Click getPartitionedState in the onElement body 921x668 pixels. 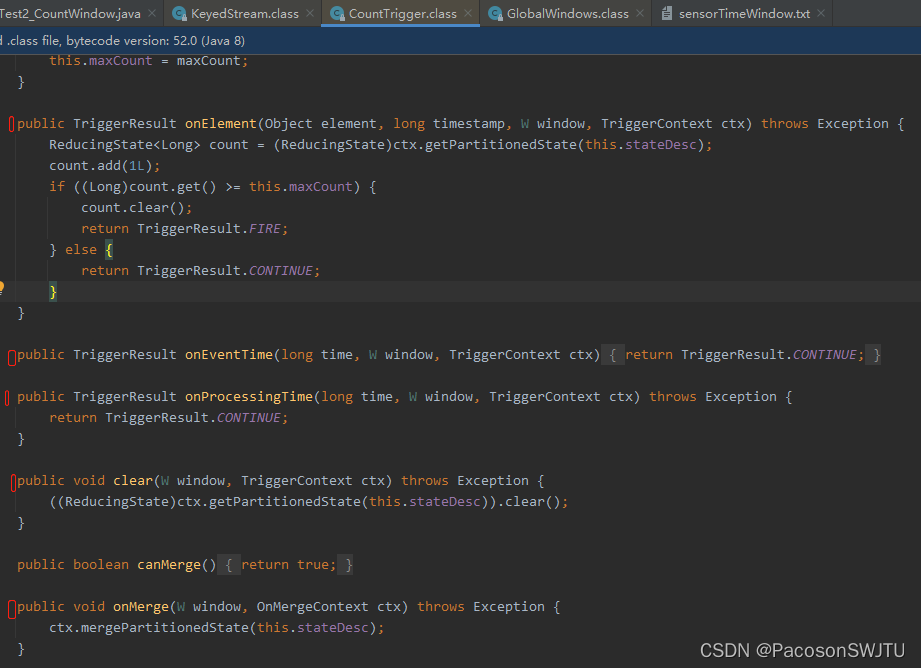click(x=500, y=145)
